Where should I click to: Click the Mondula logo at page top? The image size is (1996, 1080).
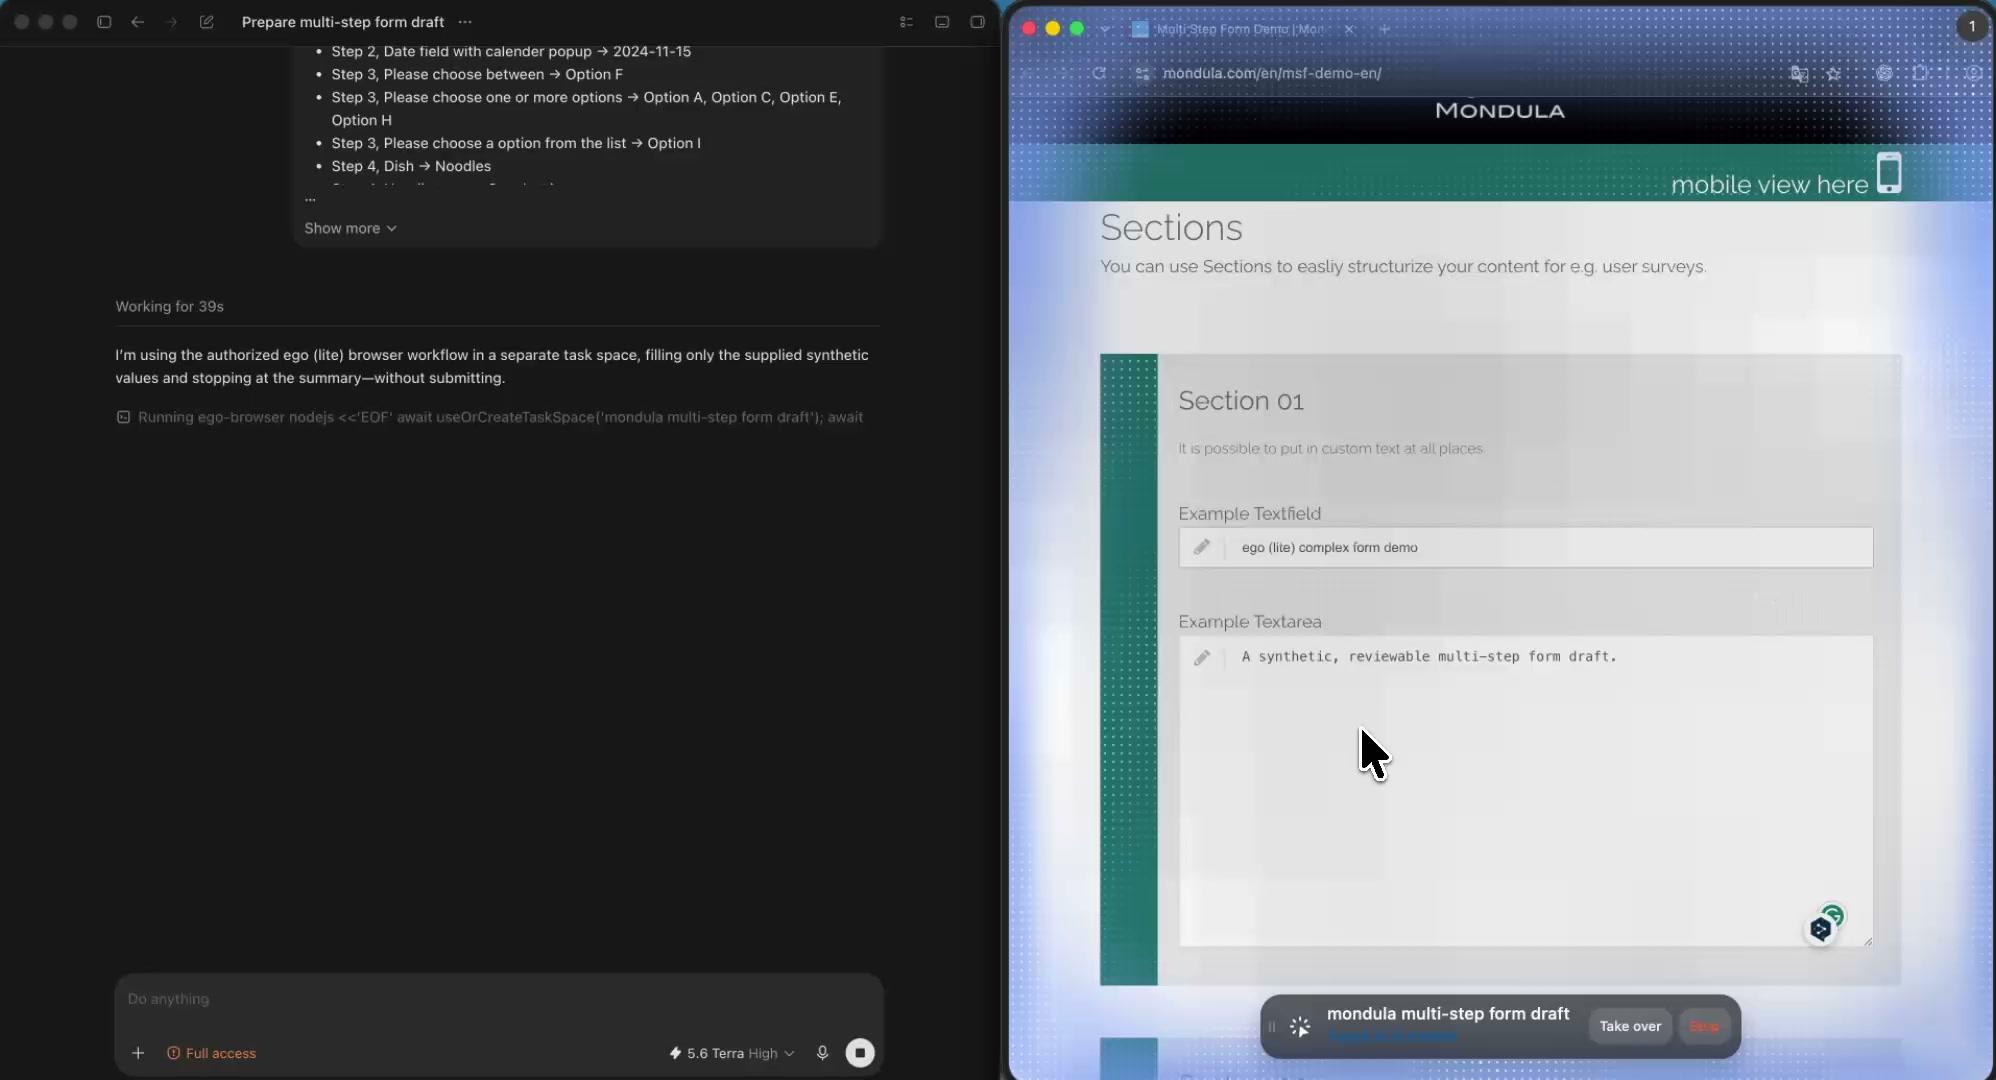(x=1500, y=111)
